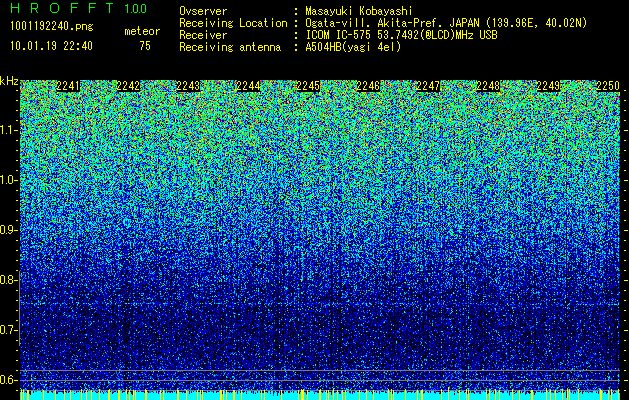Select the filename 1001192240.png

[52, 26]
